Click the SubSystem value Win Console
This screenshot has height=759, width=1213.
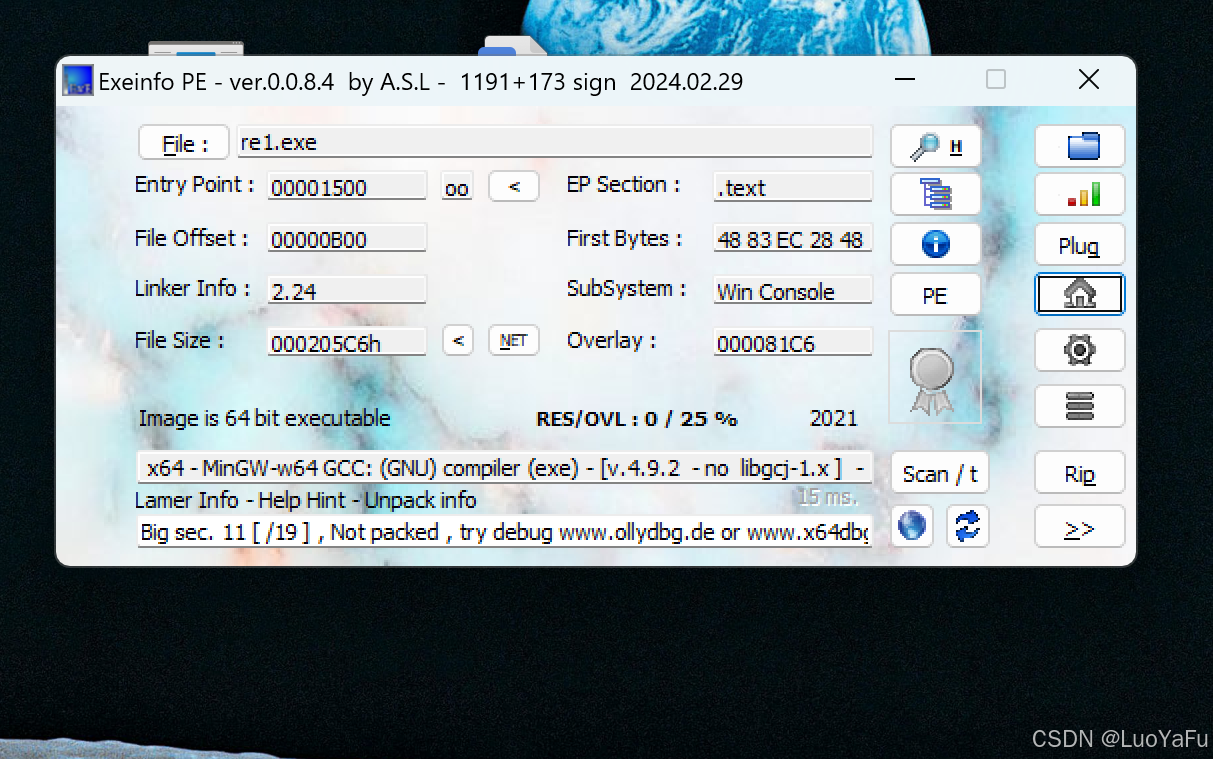coord(792,291)
